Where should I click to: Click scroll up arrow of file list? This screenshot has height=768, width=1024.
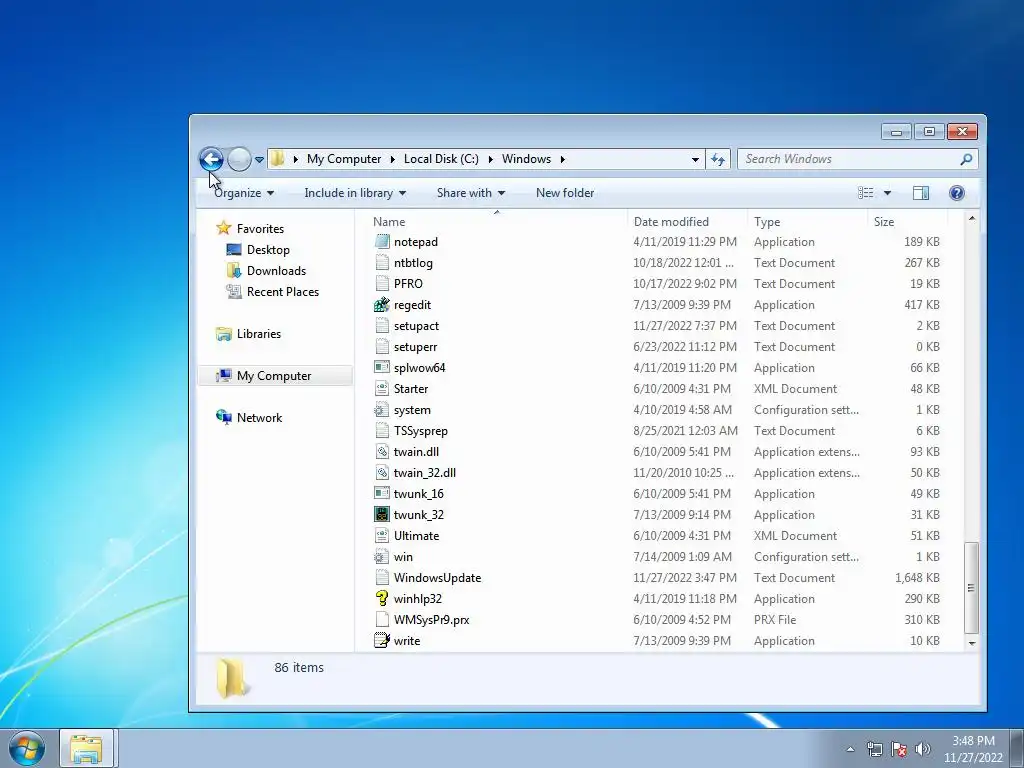coord(971,219)
